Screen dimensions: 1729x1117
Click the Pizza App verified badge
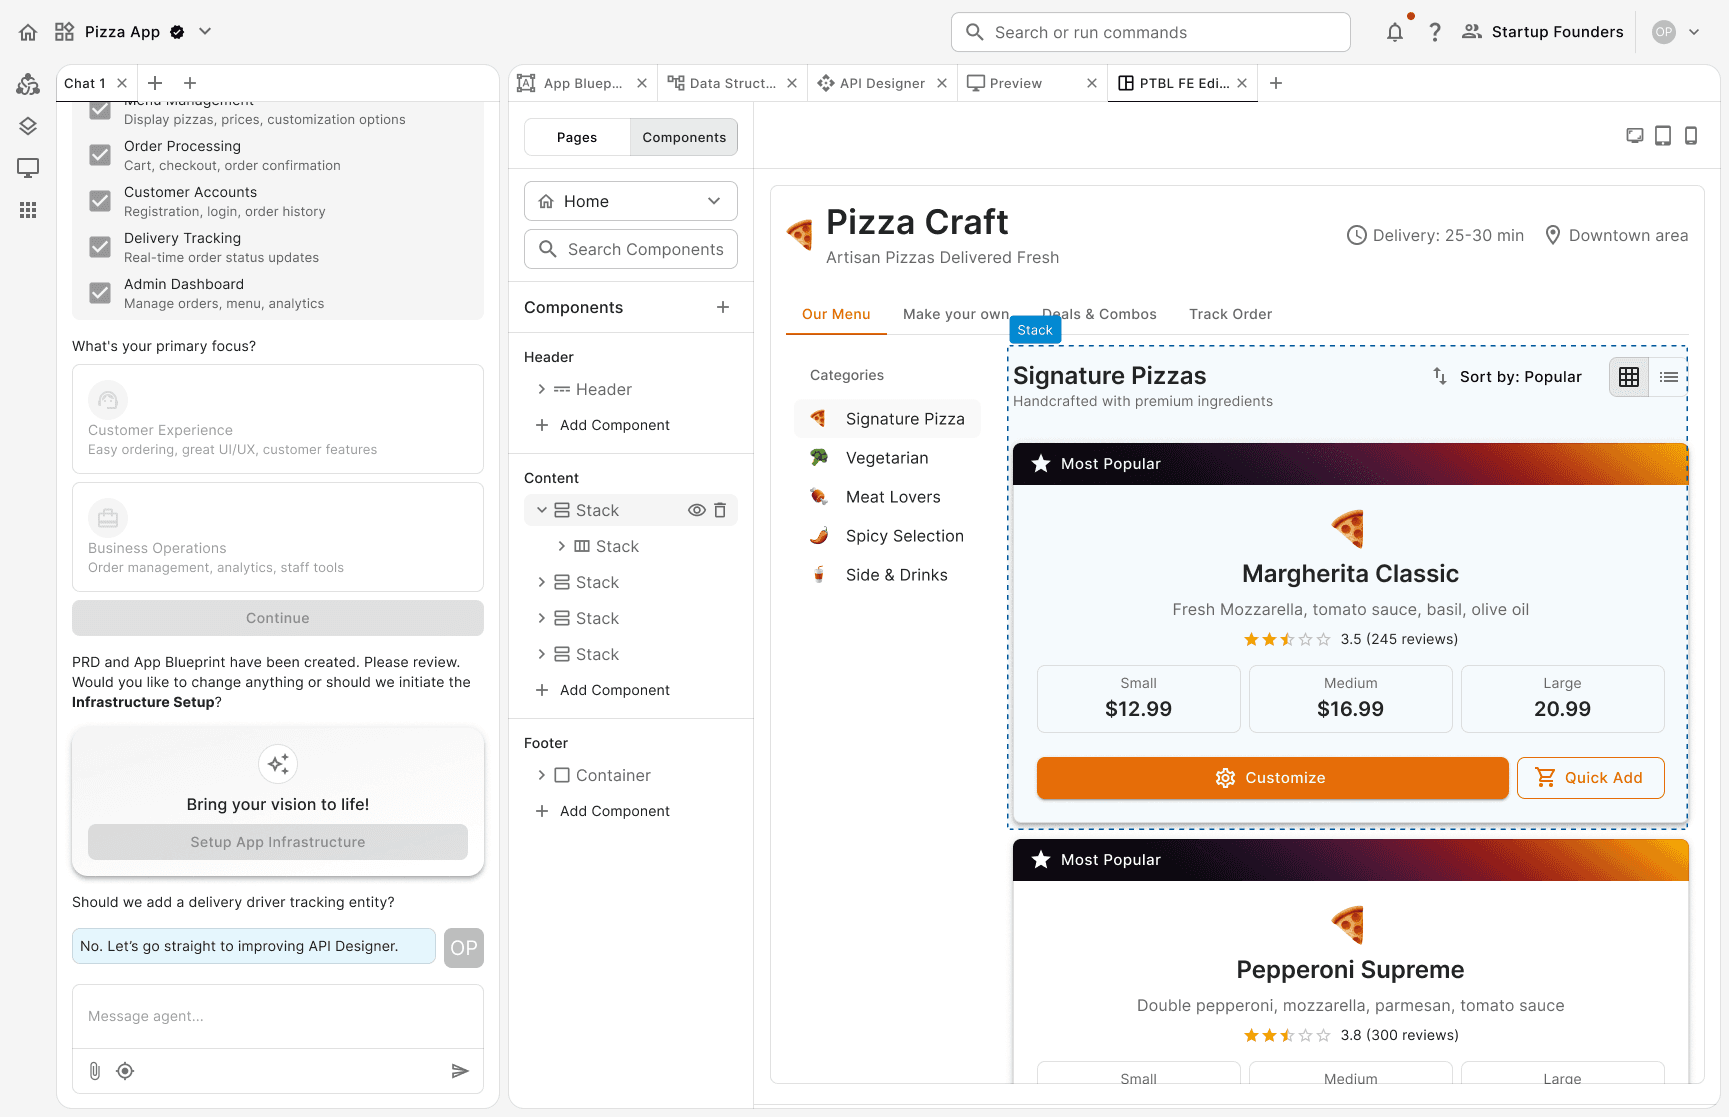177,32
